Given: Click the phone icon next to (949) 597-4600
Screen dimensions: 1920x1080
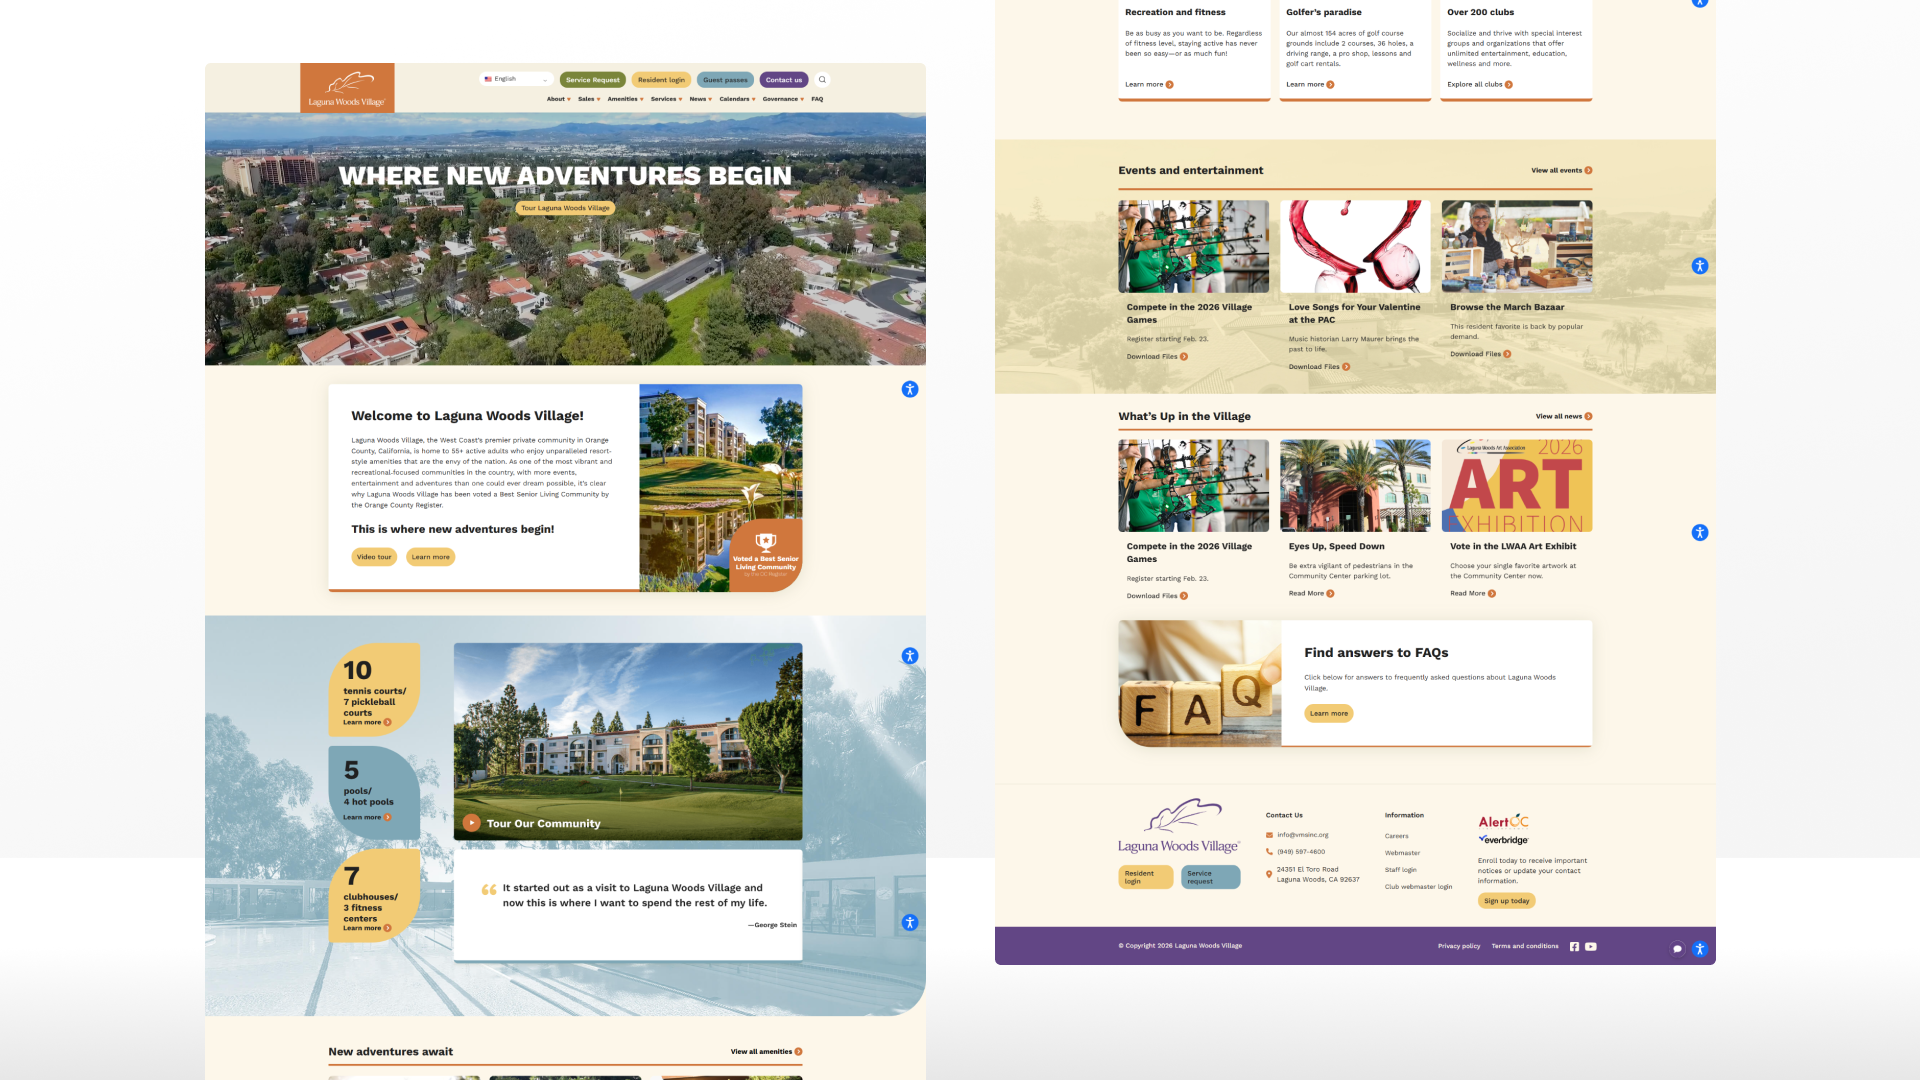Looking at the screenshot, I should click(1269, 852).
